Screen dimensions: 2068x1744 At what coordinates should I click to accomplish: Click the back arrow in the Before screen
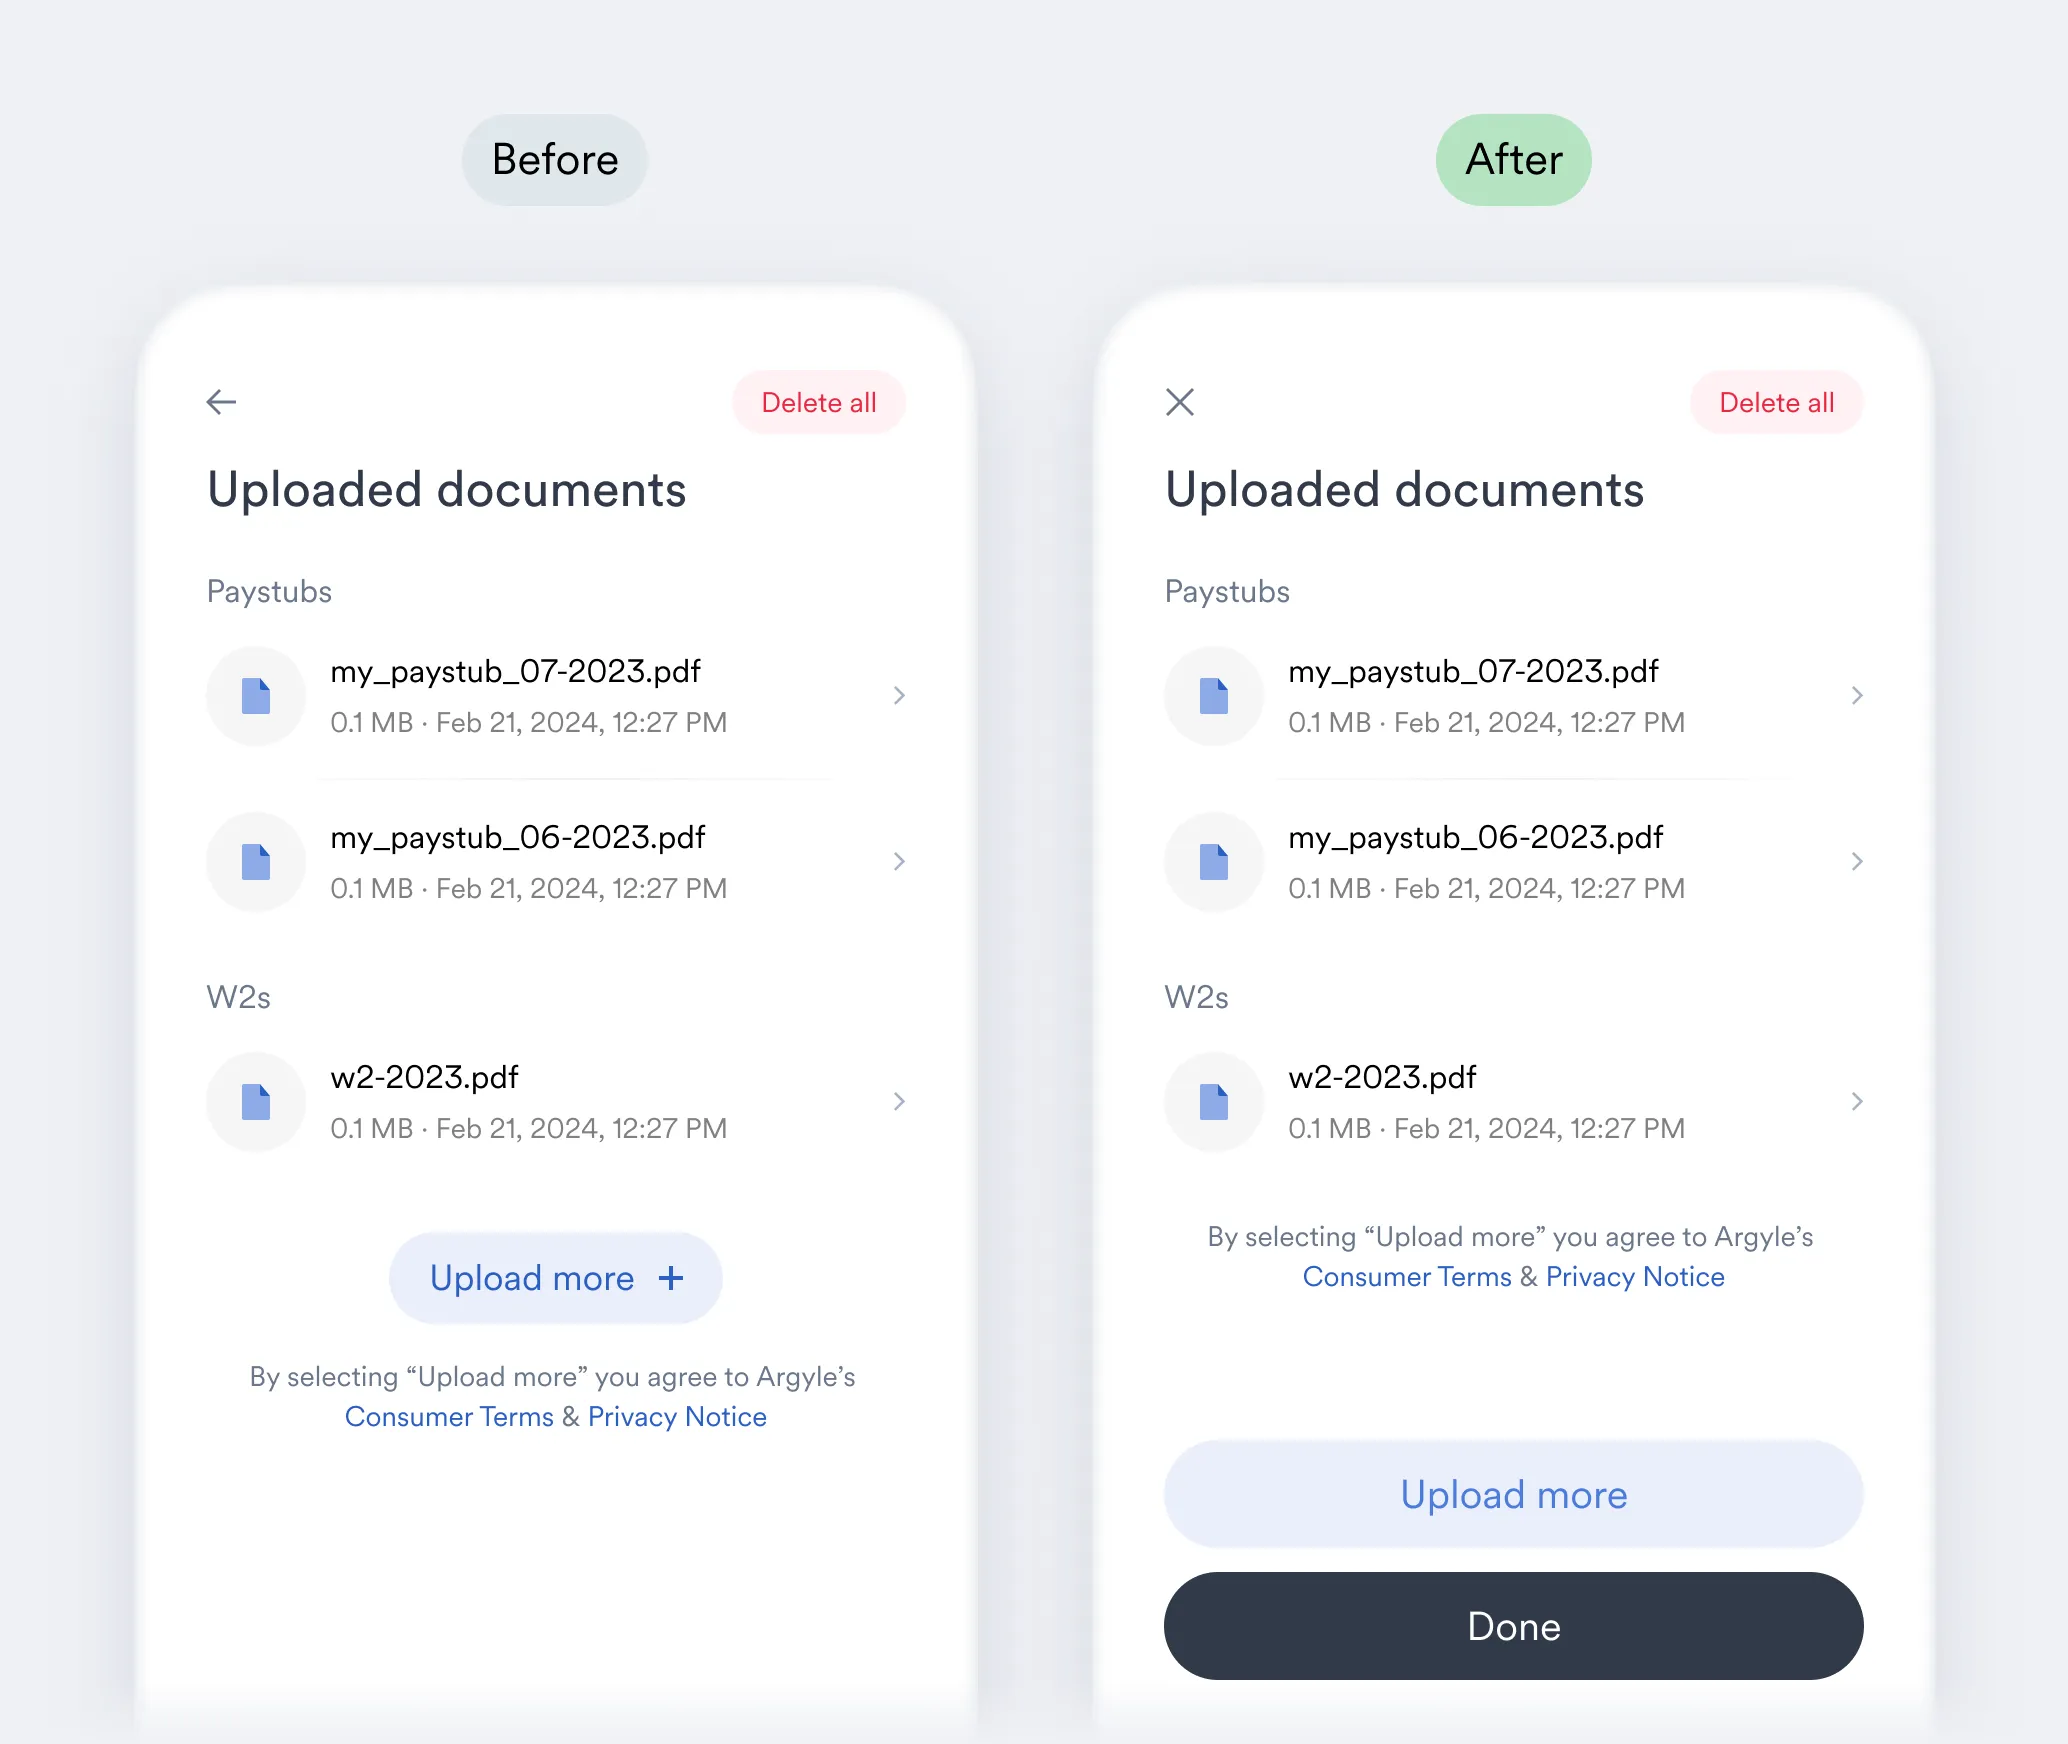click(x=221, y=402)
